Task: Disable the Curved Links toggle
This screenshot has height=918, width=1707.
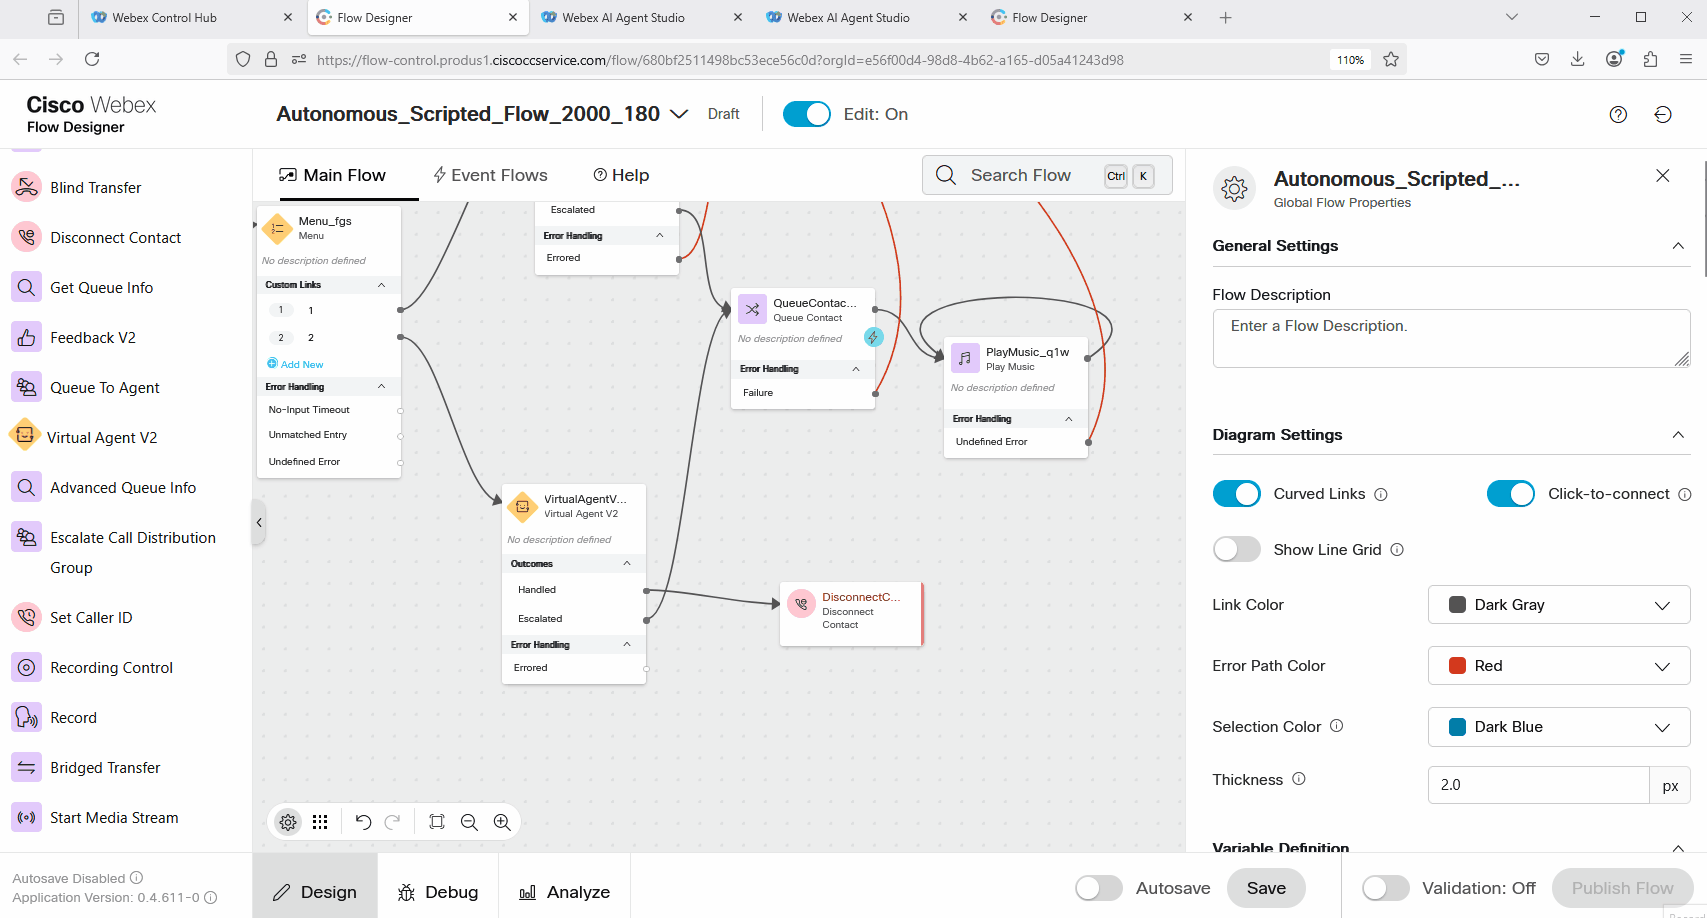Action: pyautogui.click(x=1236, y=494)
